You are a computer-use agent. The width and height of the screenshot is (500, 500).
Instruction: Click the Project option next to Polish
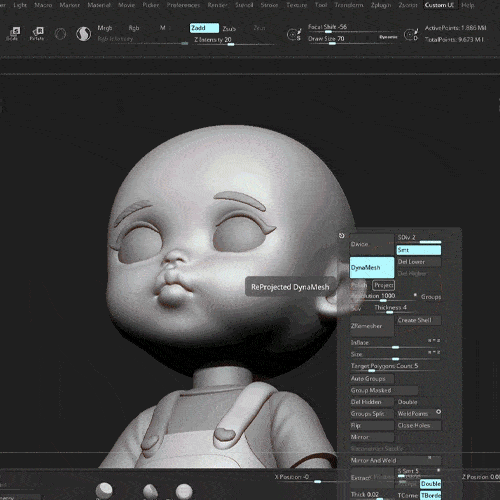[x=383, y=285]
